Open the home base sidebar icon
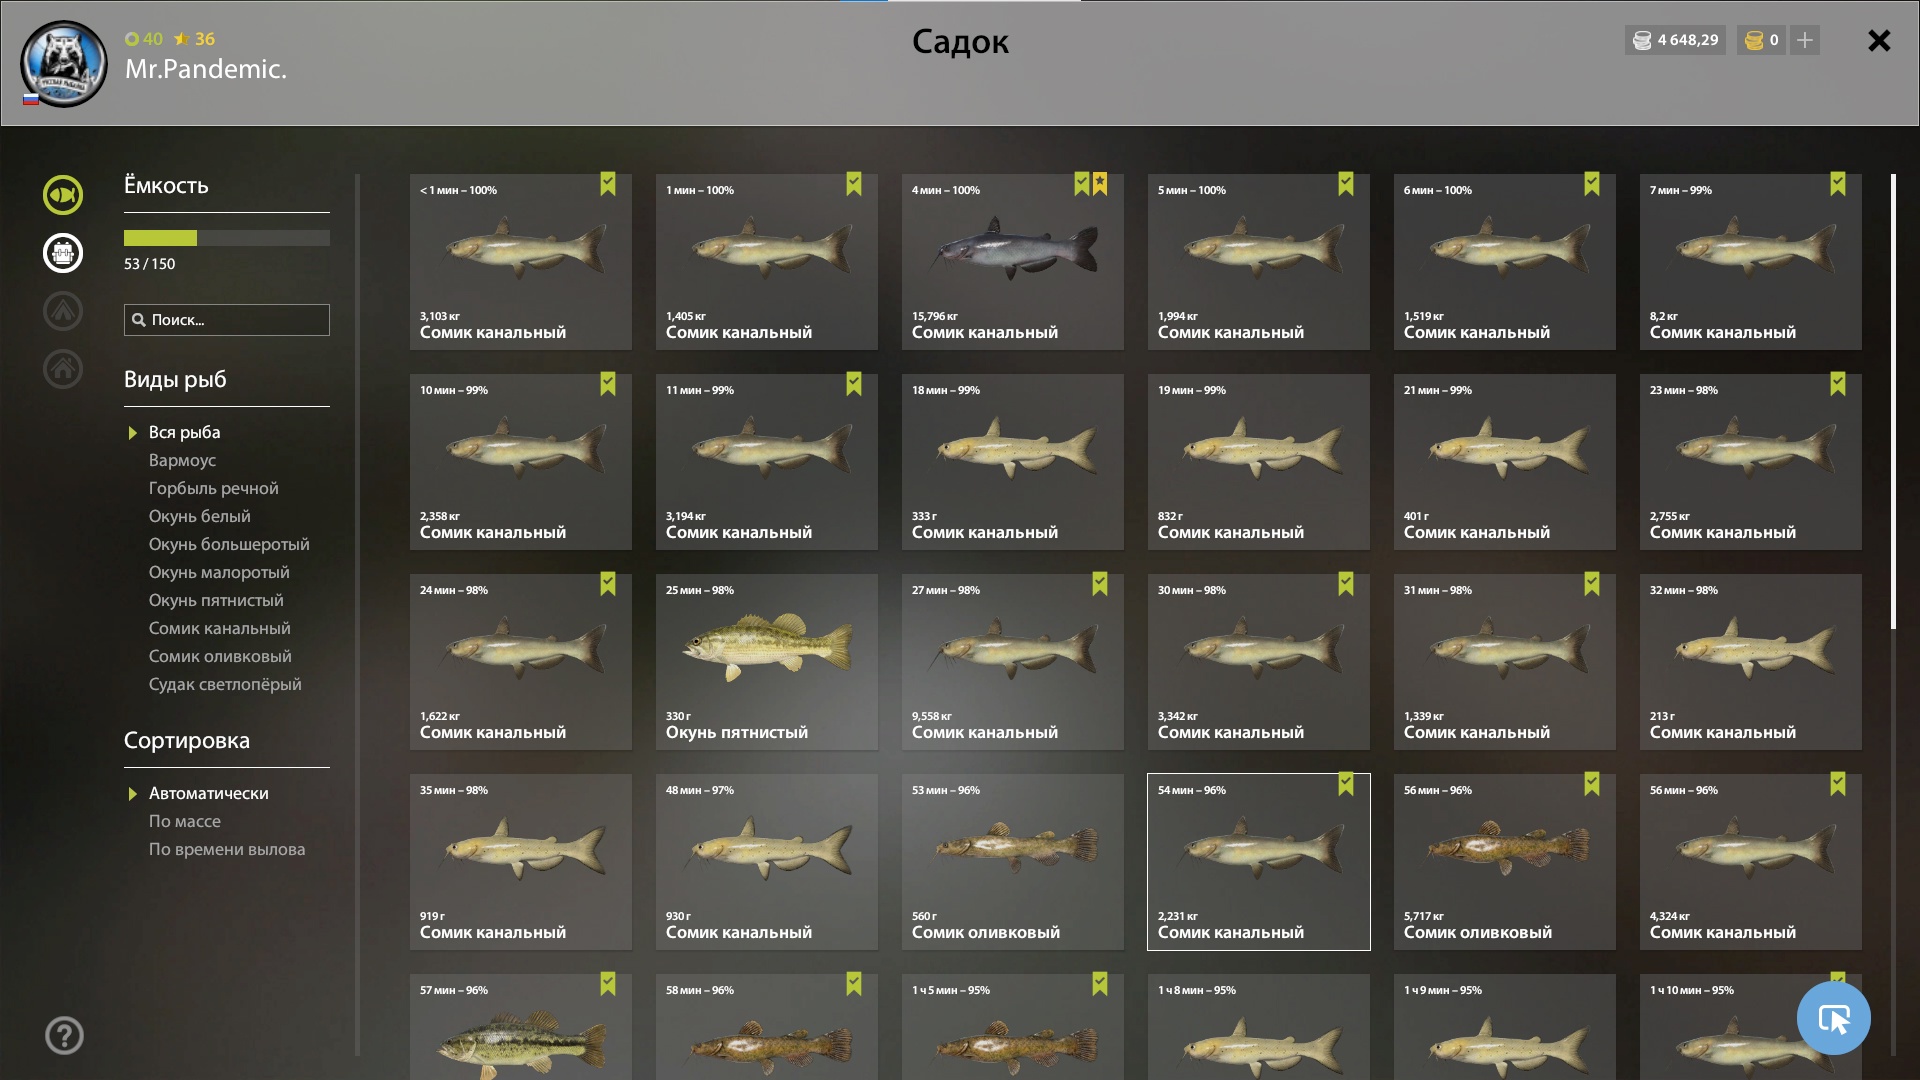 click(x=63, y=369)
